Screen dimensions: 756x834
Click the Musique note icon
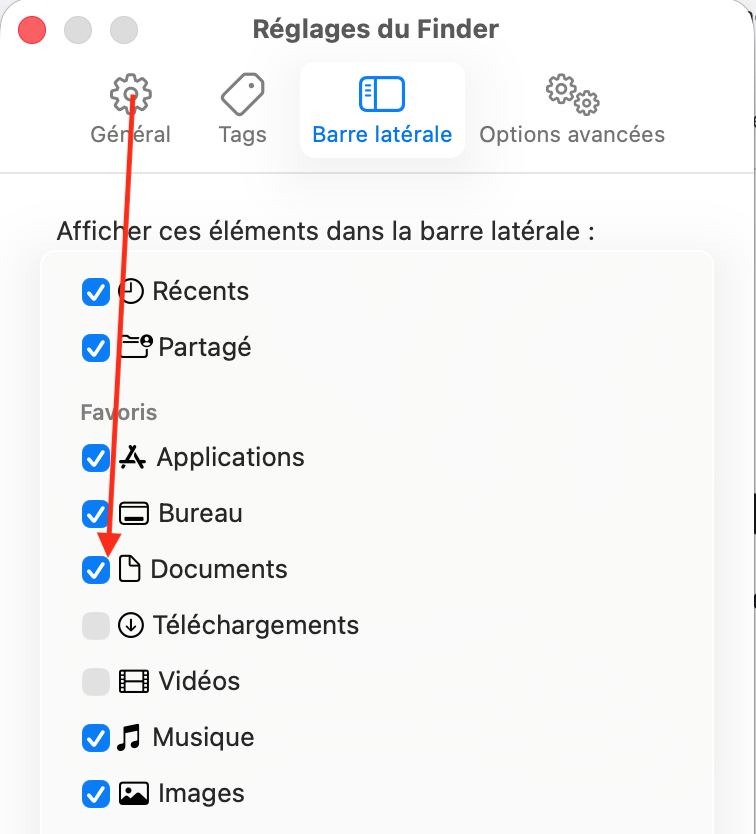point(129,738)
